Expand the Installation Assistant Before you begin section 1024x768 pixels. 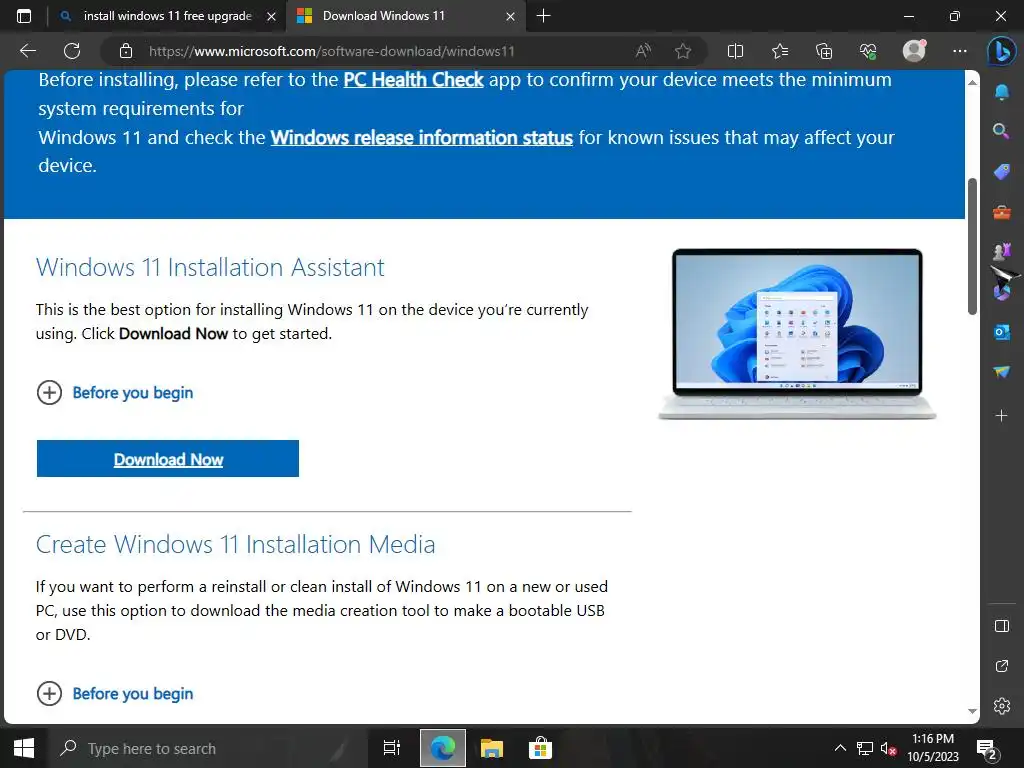[x=115, y=392]
